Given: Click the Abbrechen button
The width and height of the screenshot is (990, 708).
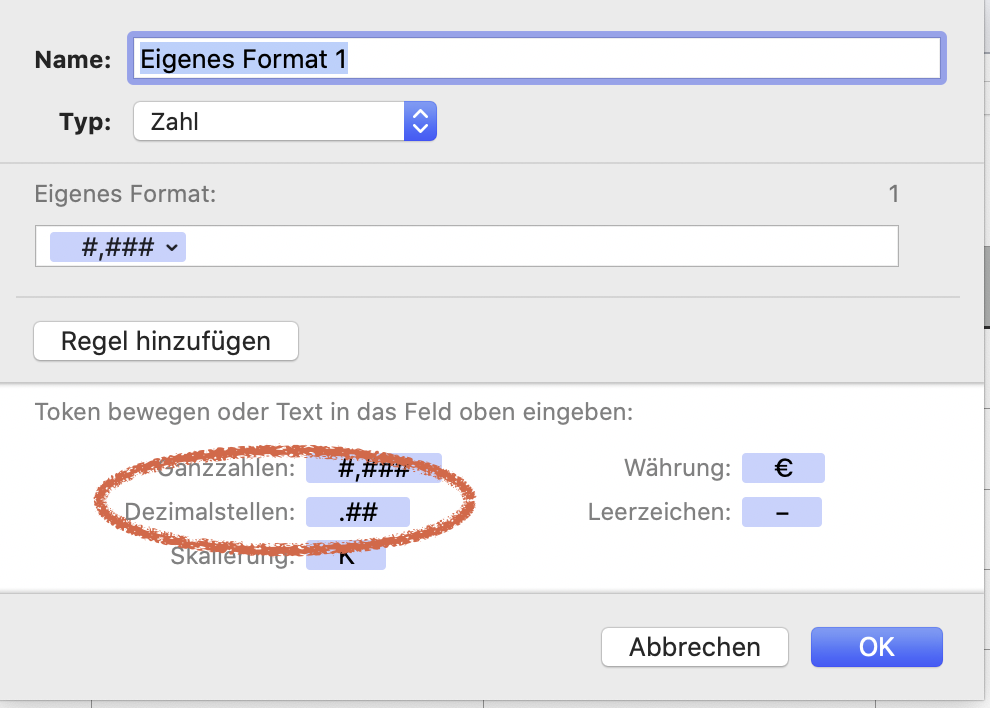Looking at the screenshot, I should pos(694,647).
